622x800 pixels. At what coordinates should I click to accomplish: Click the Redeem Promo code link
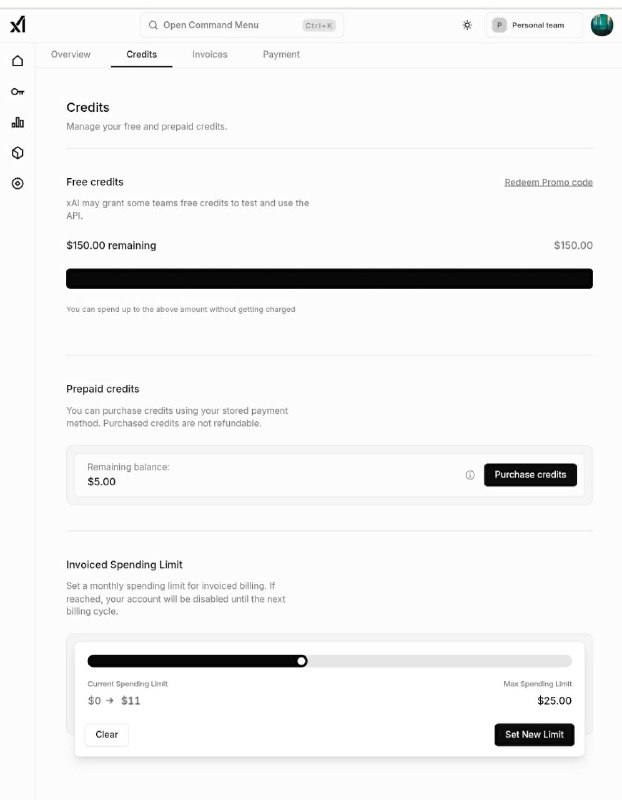point(548,181)
